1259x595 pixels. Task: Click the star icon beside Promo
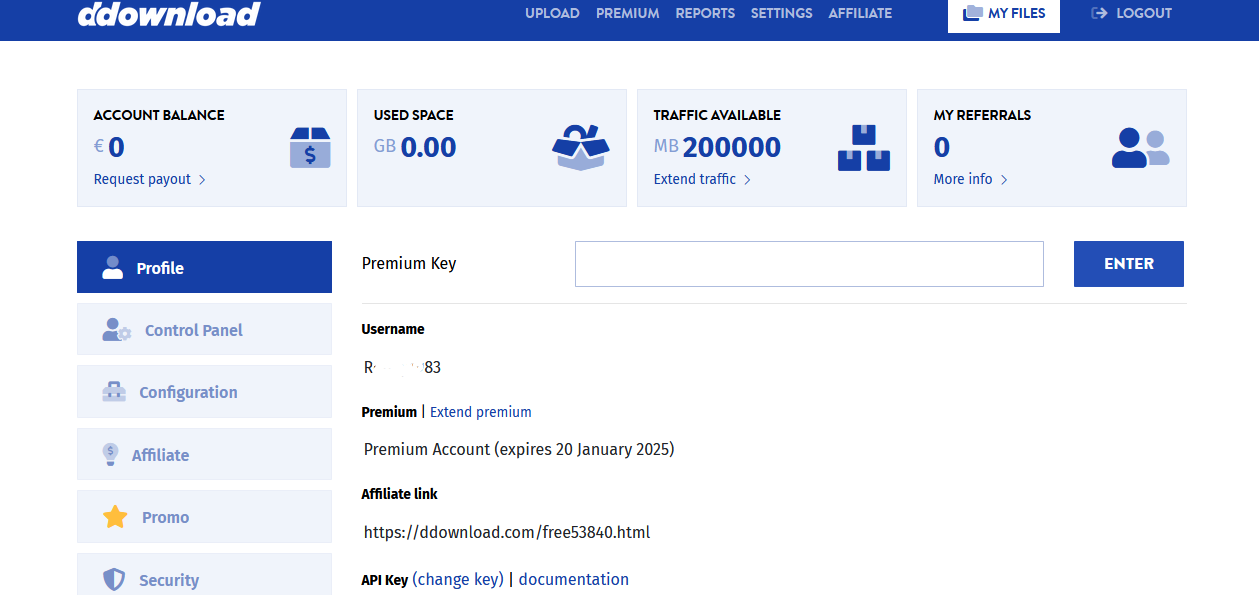(115, 517)
